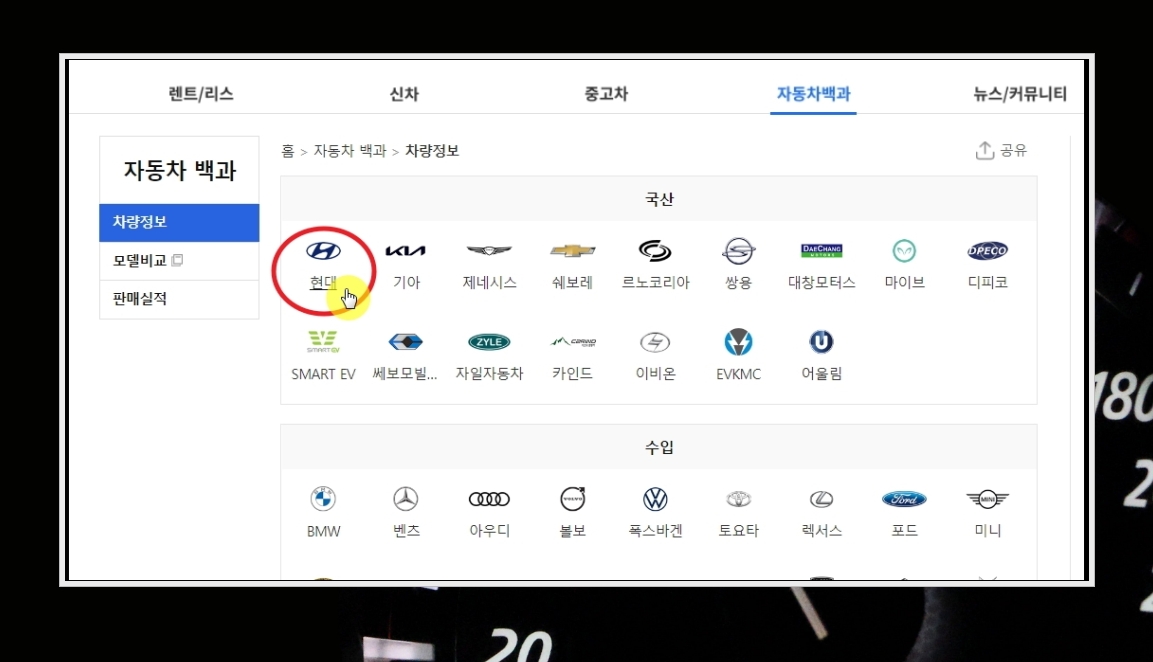Image resolution: width=1153 pixels, height=662 pixels.
Task: Click the share upload icon
Action: pyautogui.click(x=985, y=150)
